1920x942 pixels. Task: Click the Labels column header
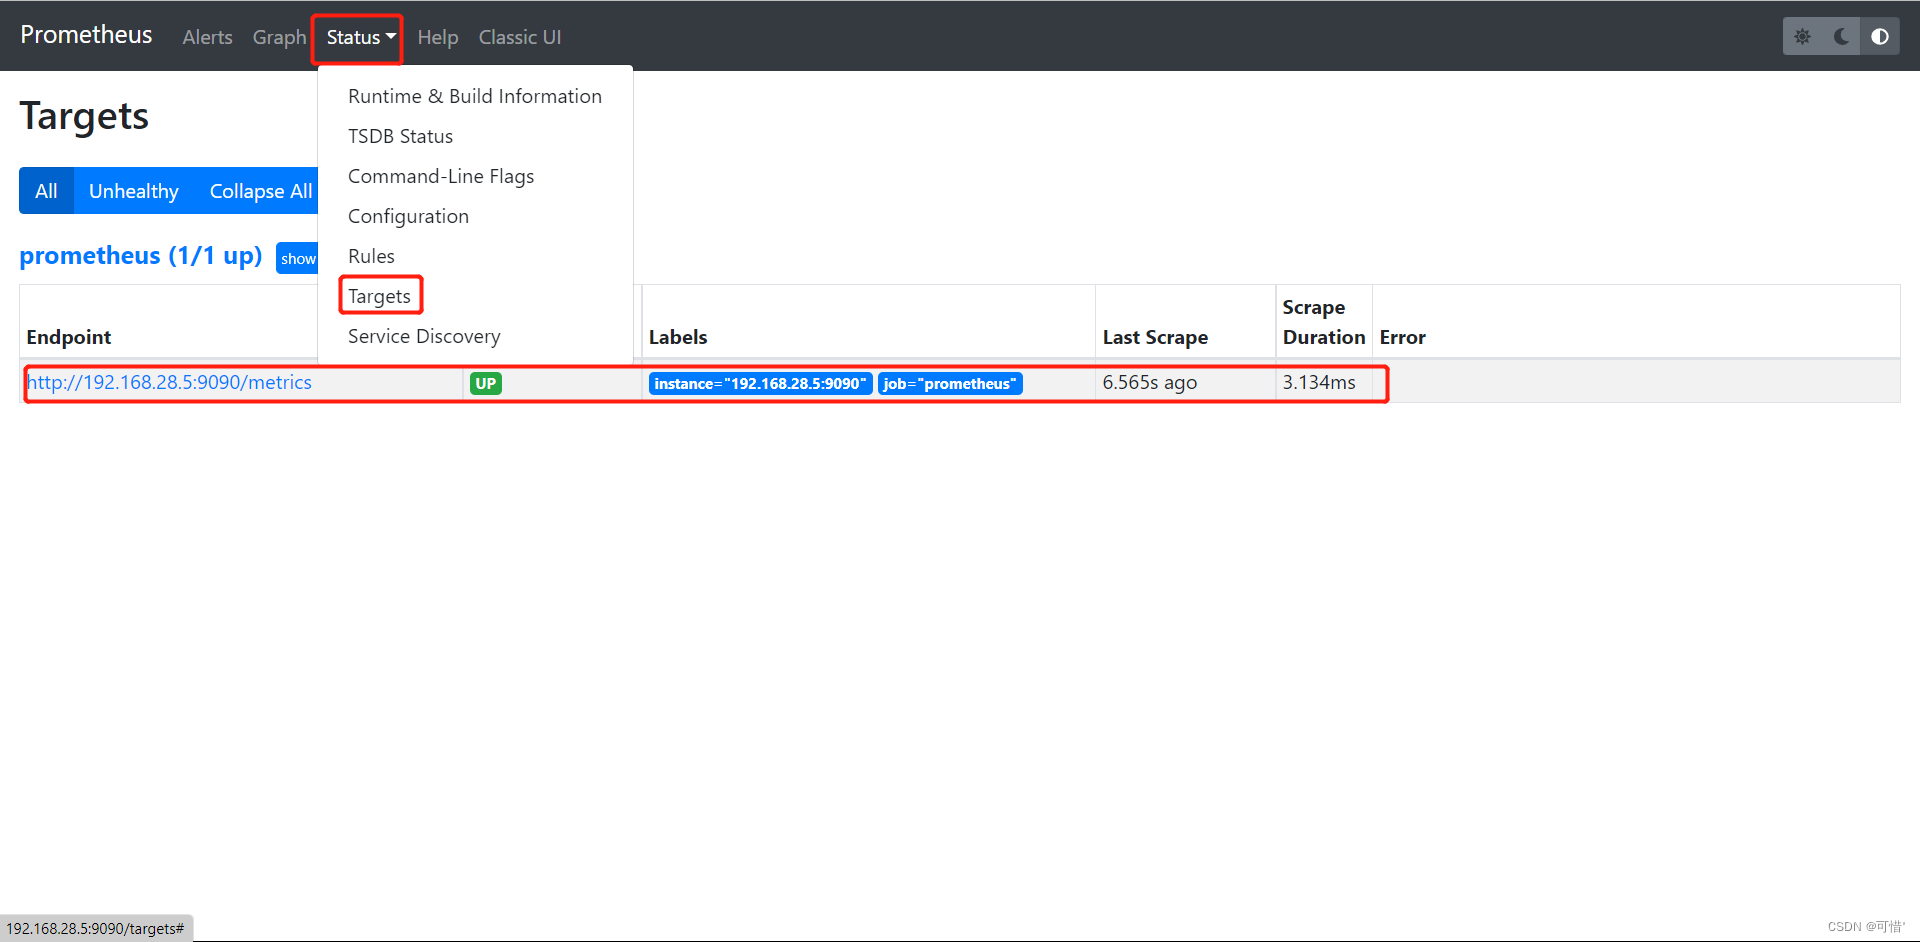pos(678,338)
